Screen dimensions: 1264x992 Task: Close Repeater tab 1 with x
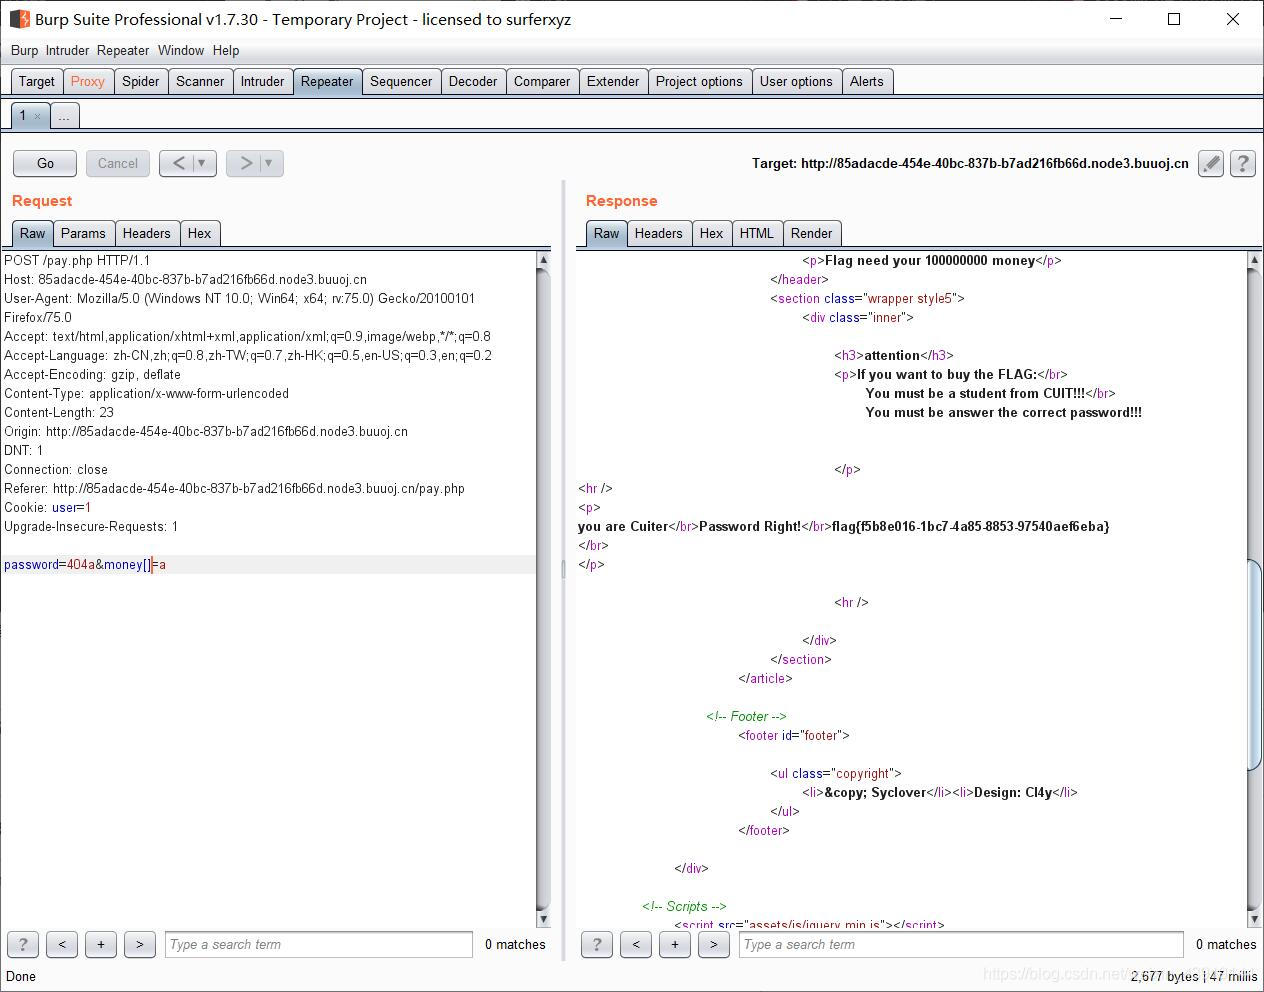(x=38, y=116)
